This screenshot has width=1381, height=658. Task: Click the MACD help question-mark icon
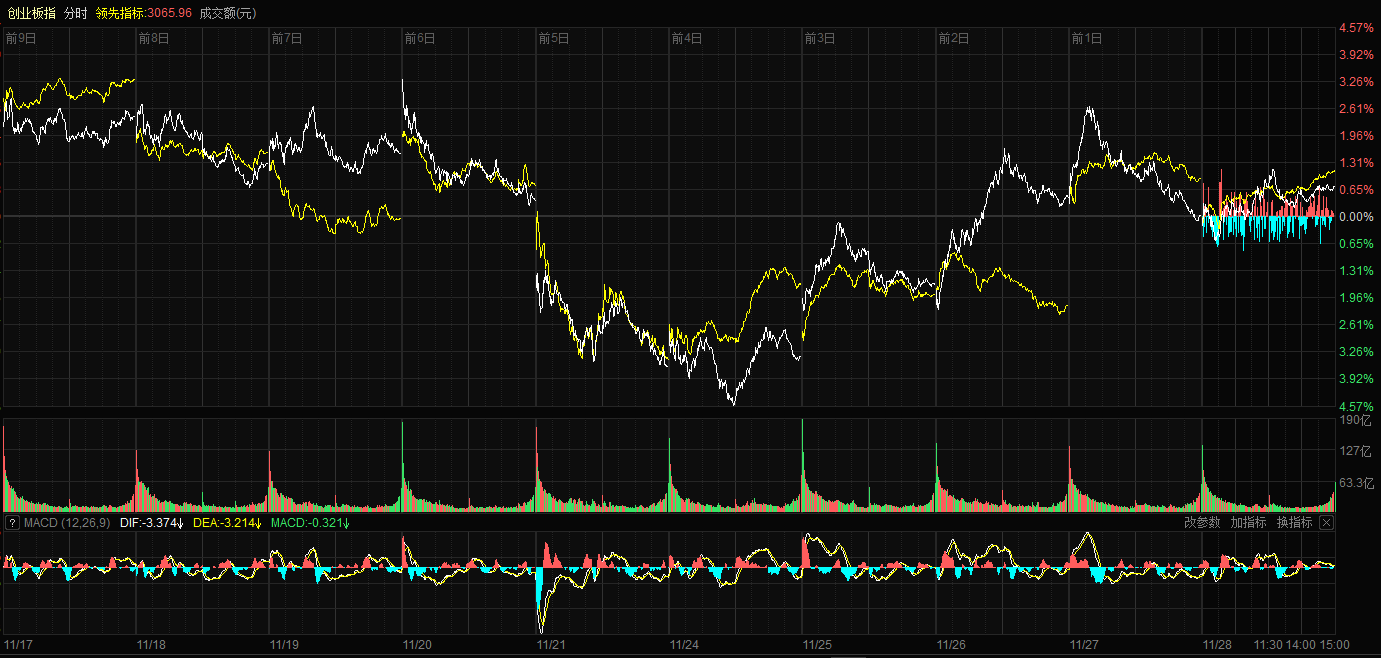[x=12, y=523]
